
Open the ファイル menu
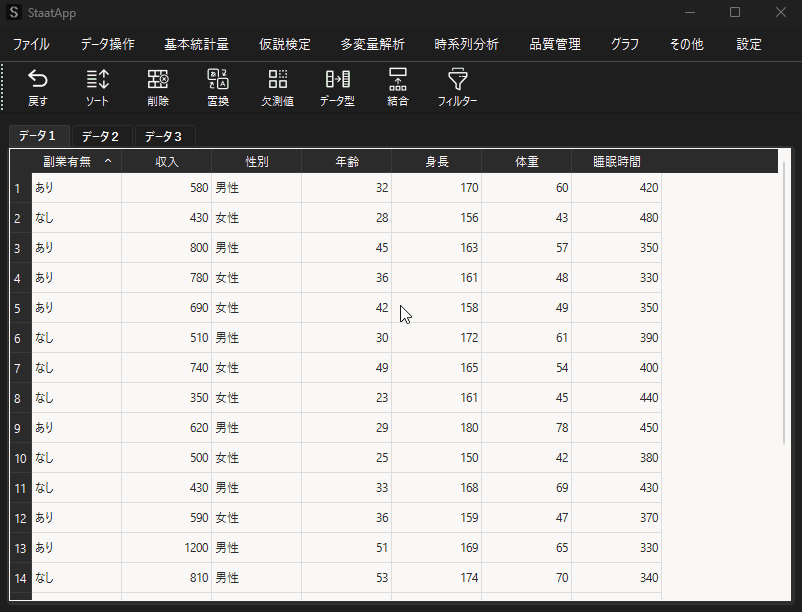(x=31, y=44)
